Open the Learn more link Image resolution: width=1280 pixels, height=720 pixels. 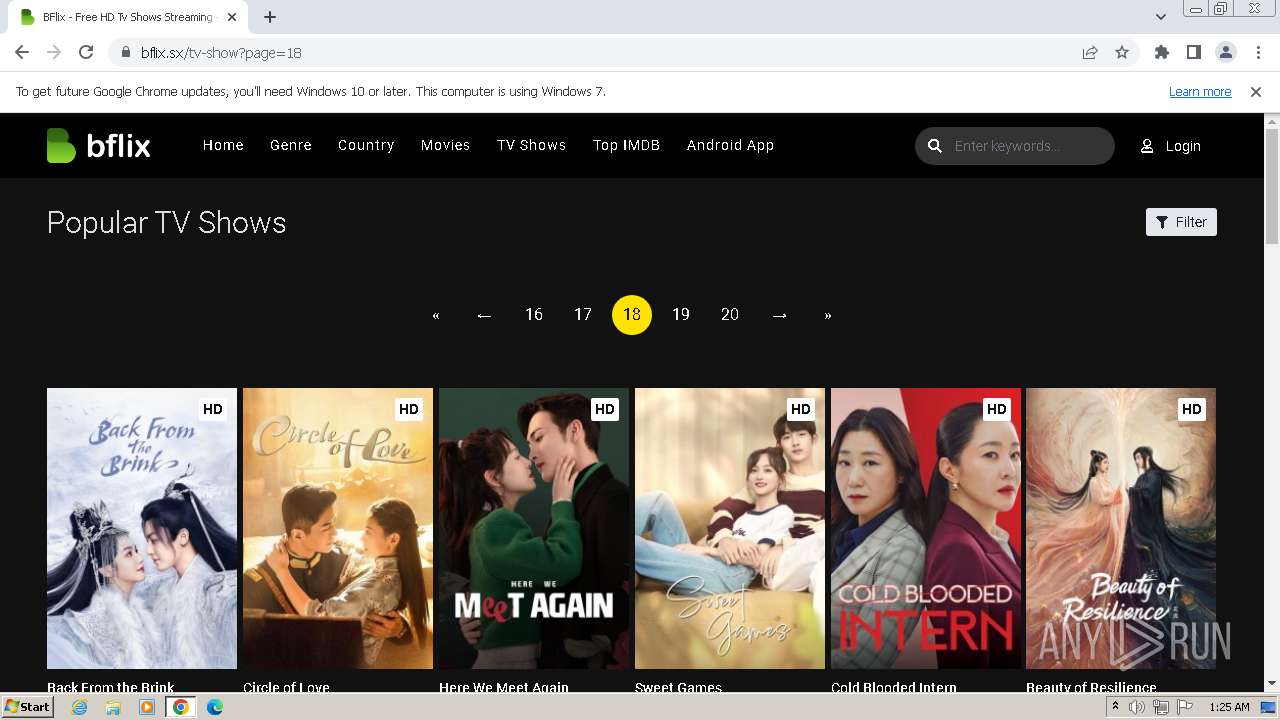(1200, 92)
